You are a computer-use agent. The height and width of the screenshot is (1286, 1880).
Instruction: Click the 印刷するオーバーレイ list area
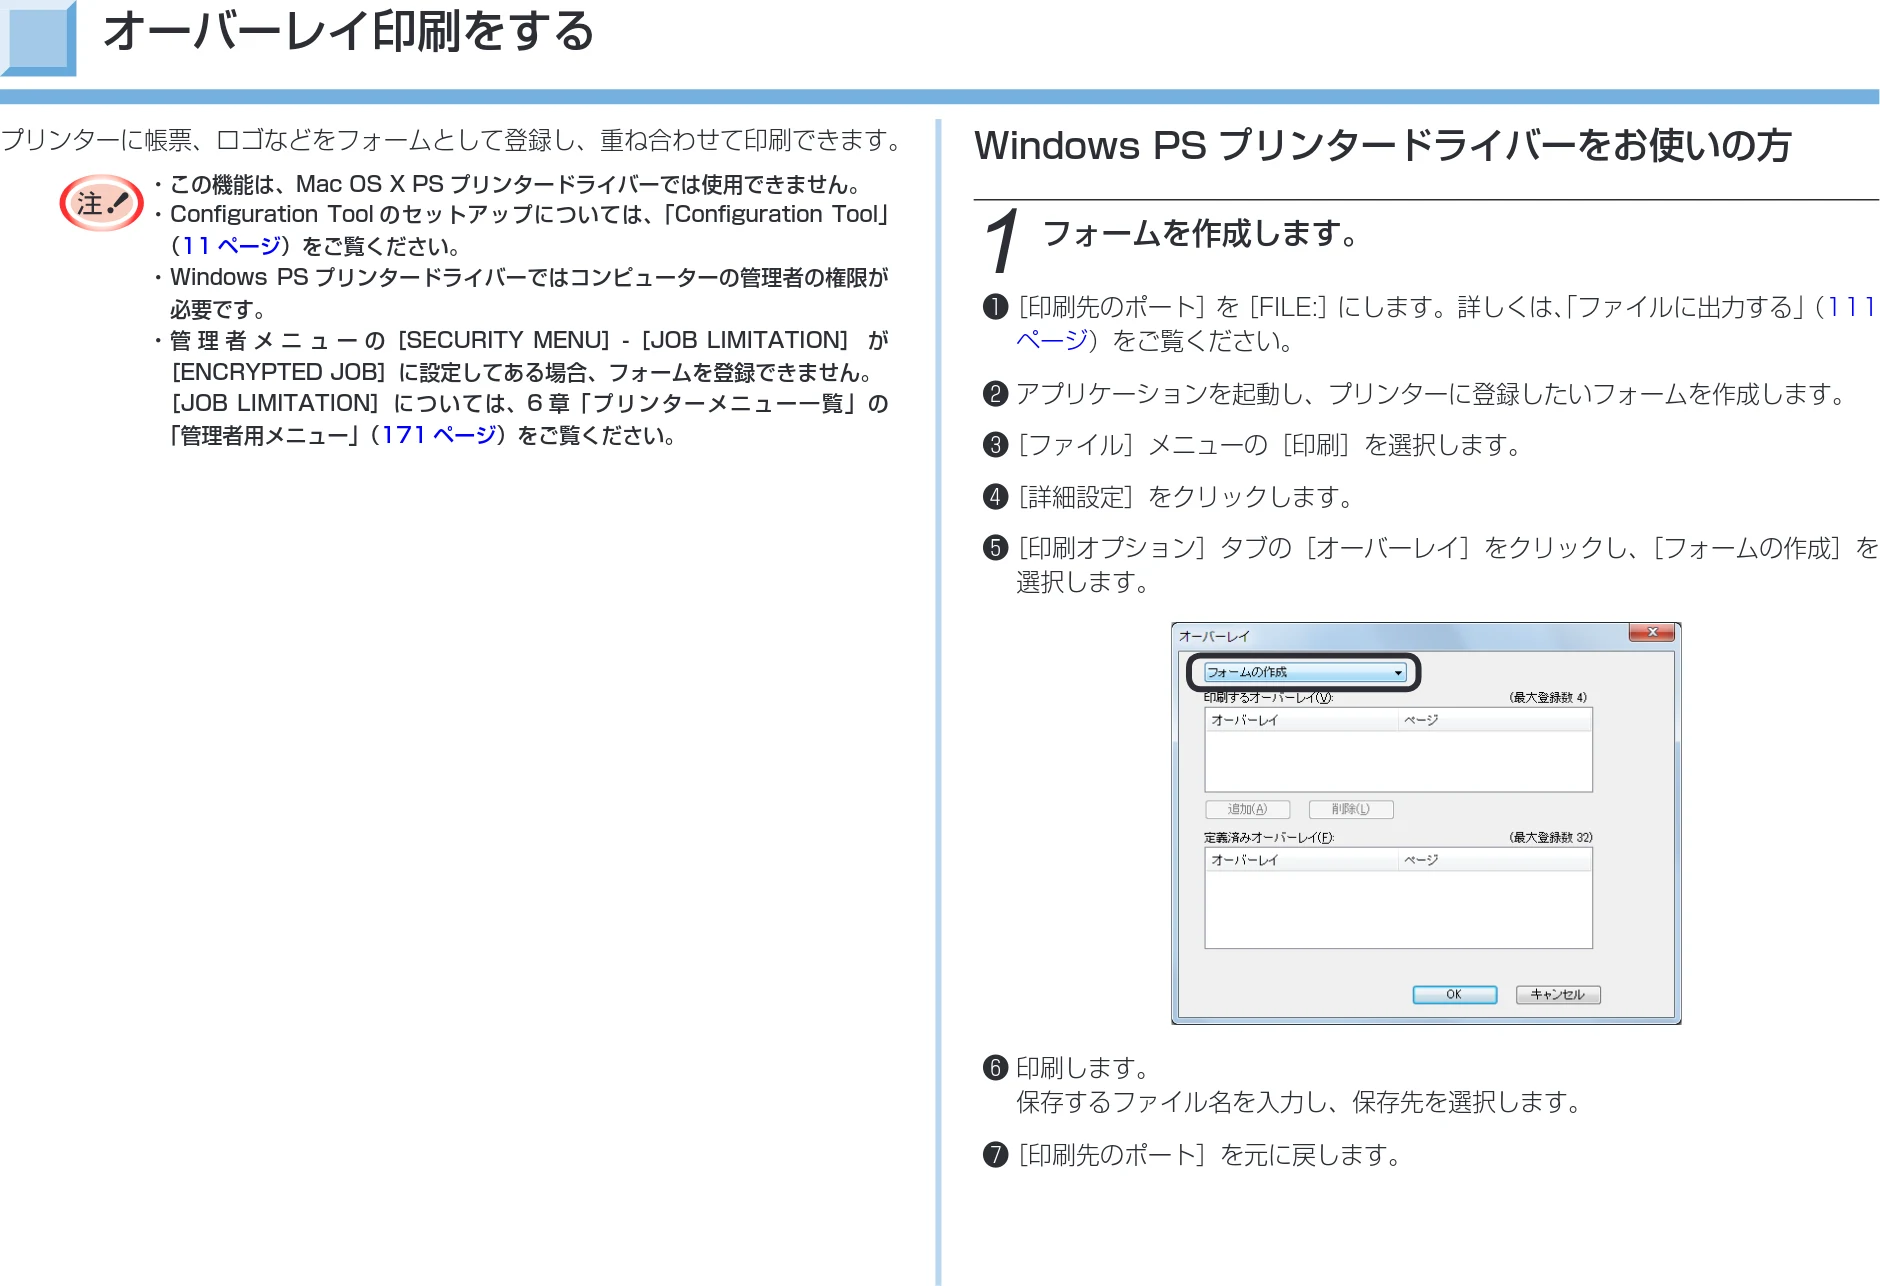coord(1398,750)
